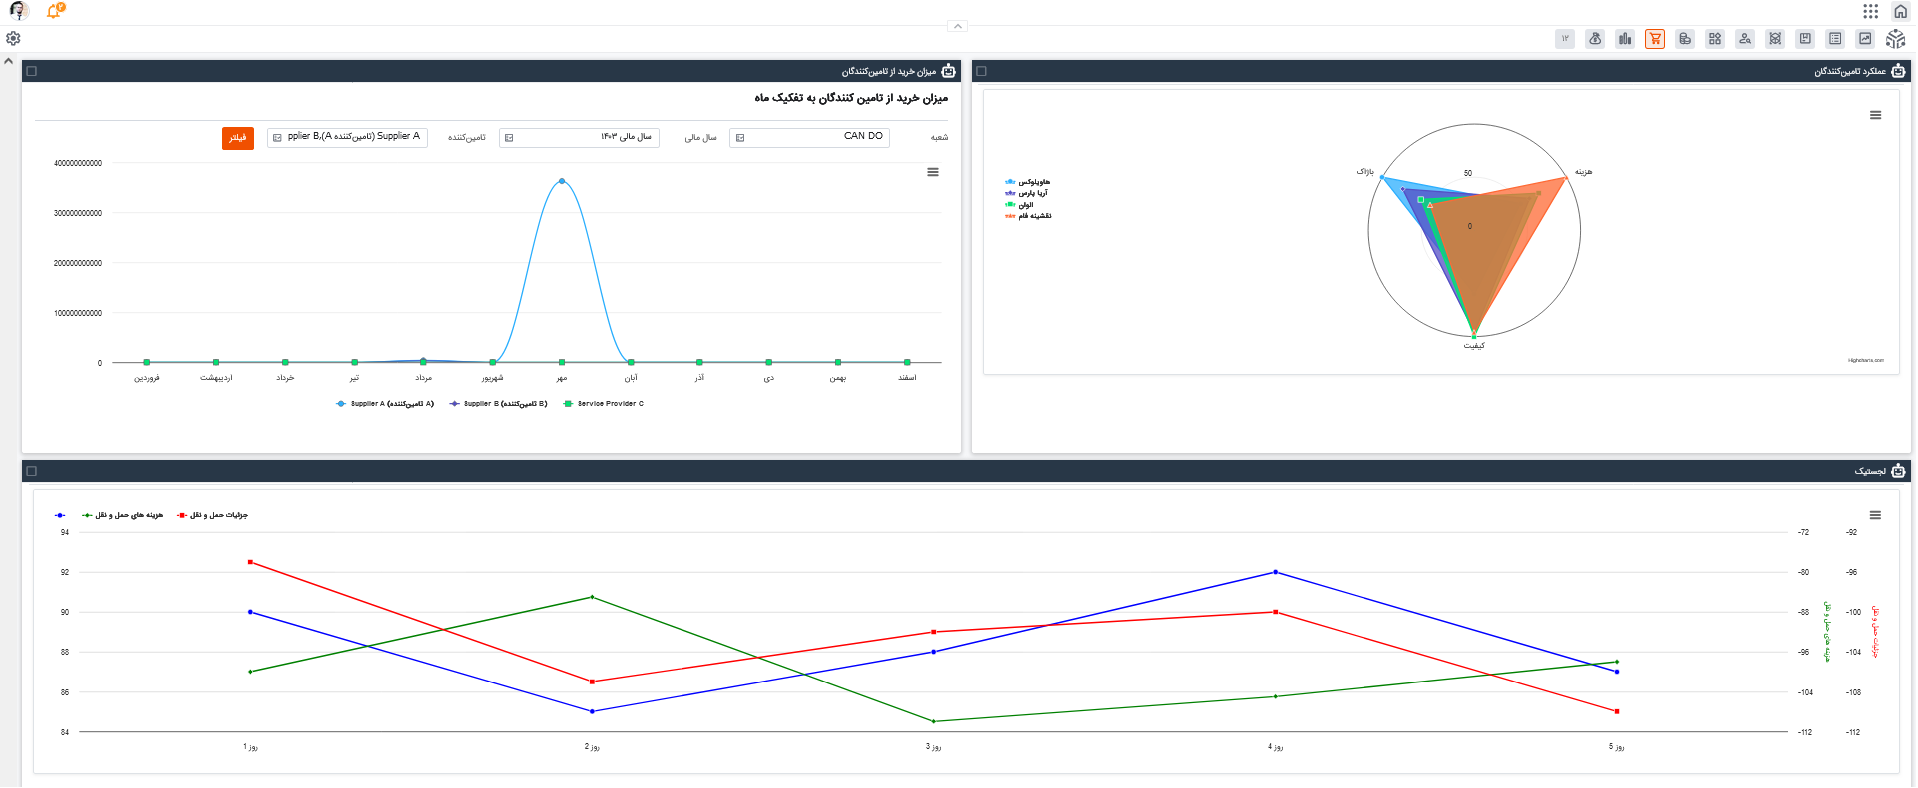Click the روز 5 axis label
The height and width of the screenshot is (788, 1918).
(x=1617, y=747)
